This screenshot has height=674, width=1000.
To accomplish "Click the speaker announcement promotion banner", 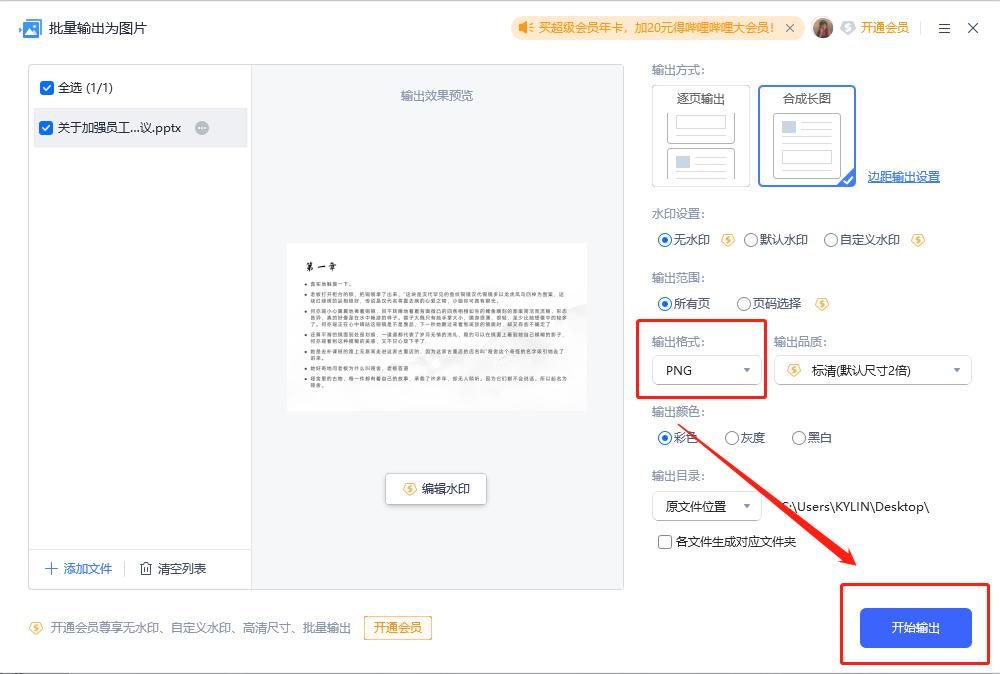I will [657, 28].
